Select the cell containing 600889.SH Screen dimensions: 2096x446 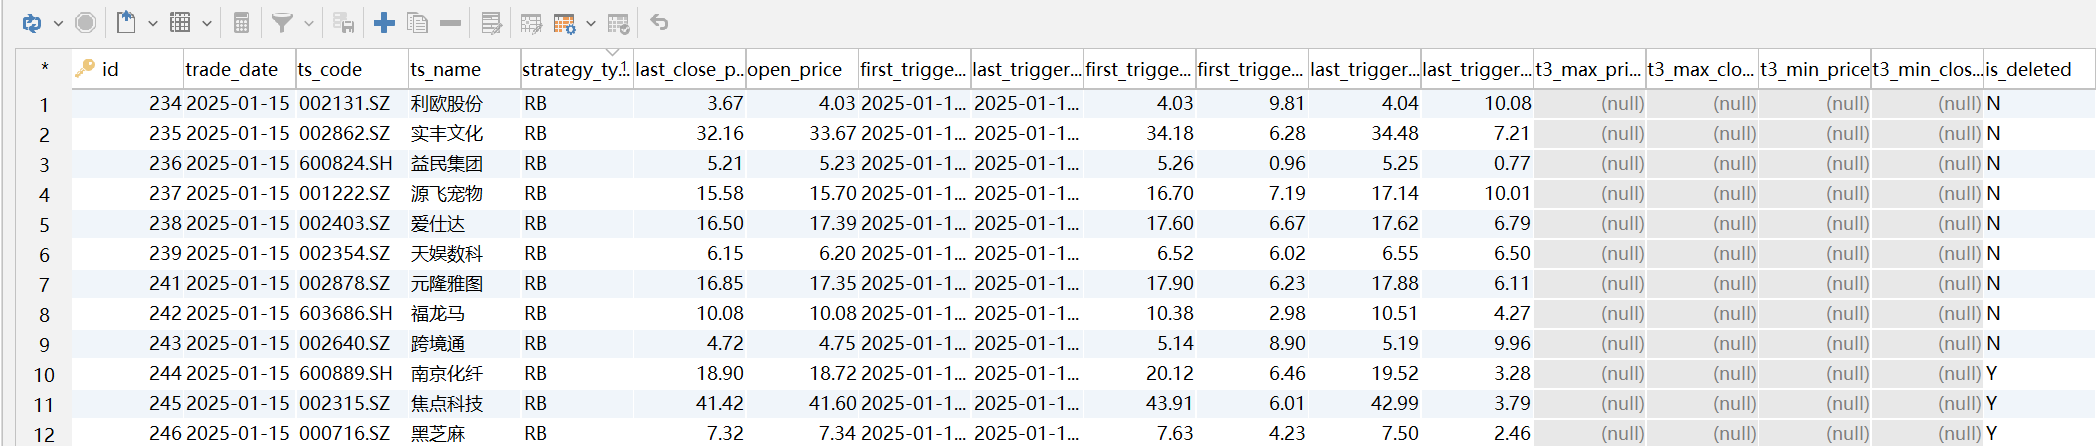click(x=346, y=373)
